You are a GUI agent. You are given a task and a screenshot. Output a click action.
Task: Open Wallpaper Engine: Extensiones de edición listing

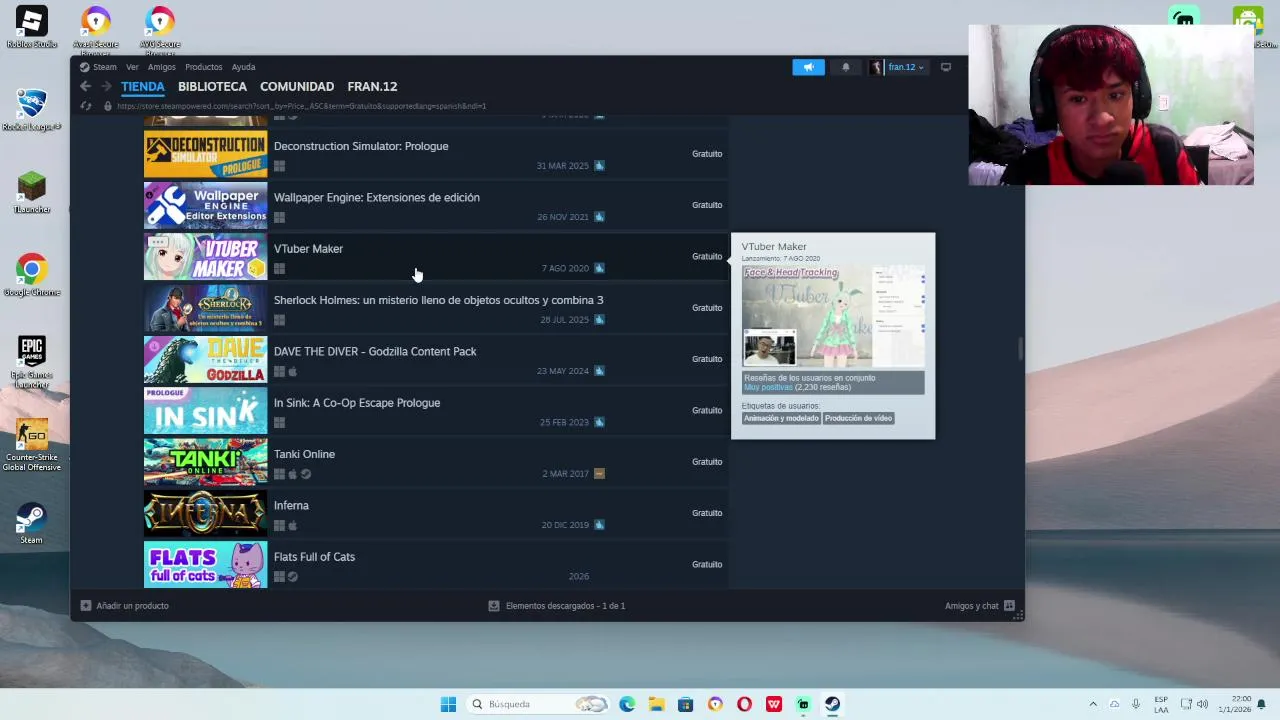click(436, 205)
